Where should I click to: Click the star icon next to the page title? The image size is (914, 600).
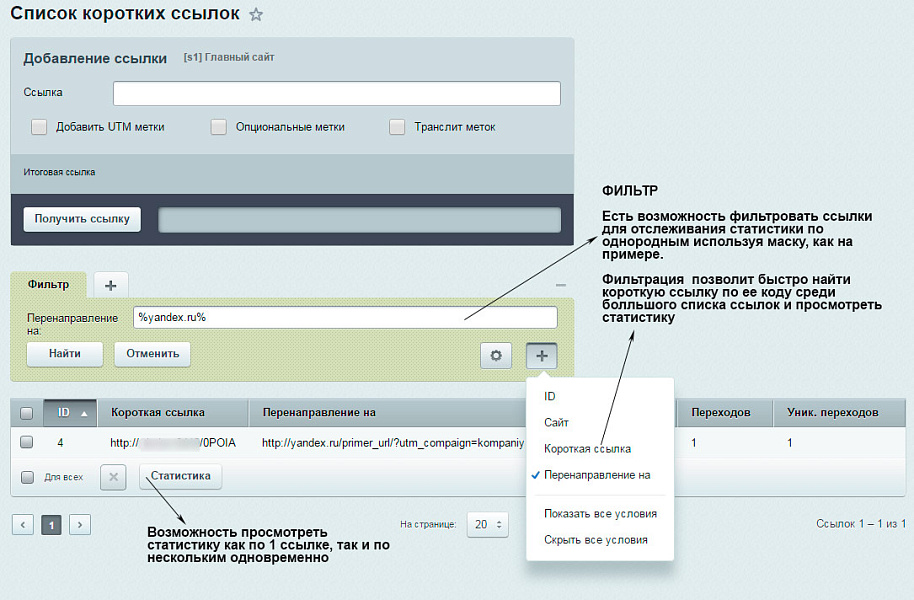pos(256,14)
